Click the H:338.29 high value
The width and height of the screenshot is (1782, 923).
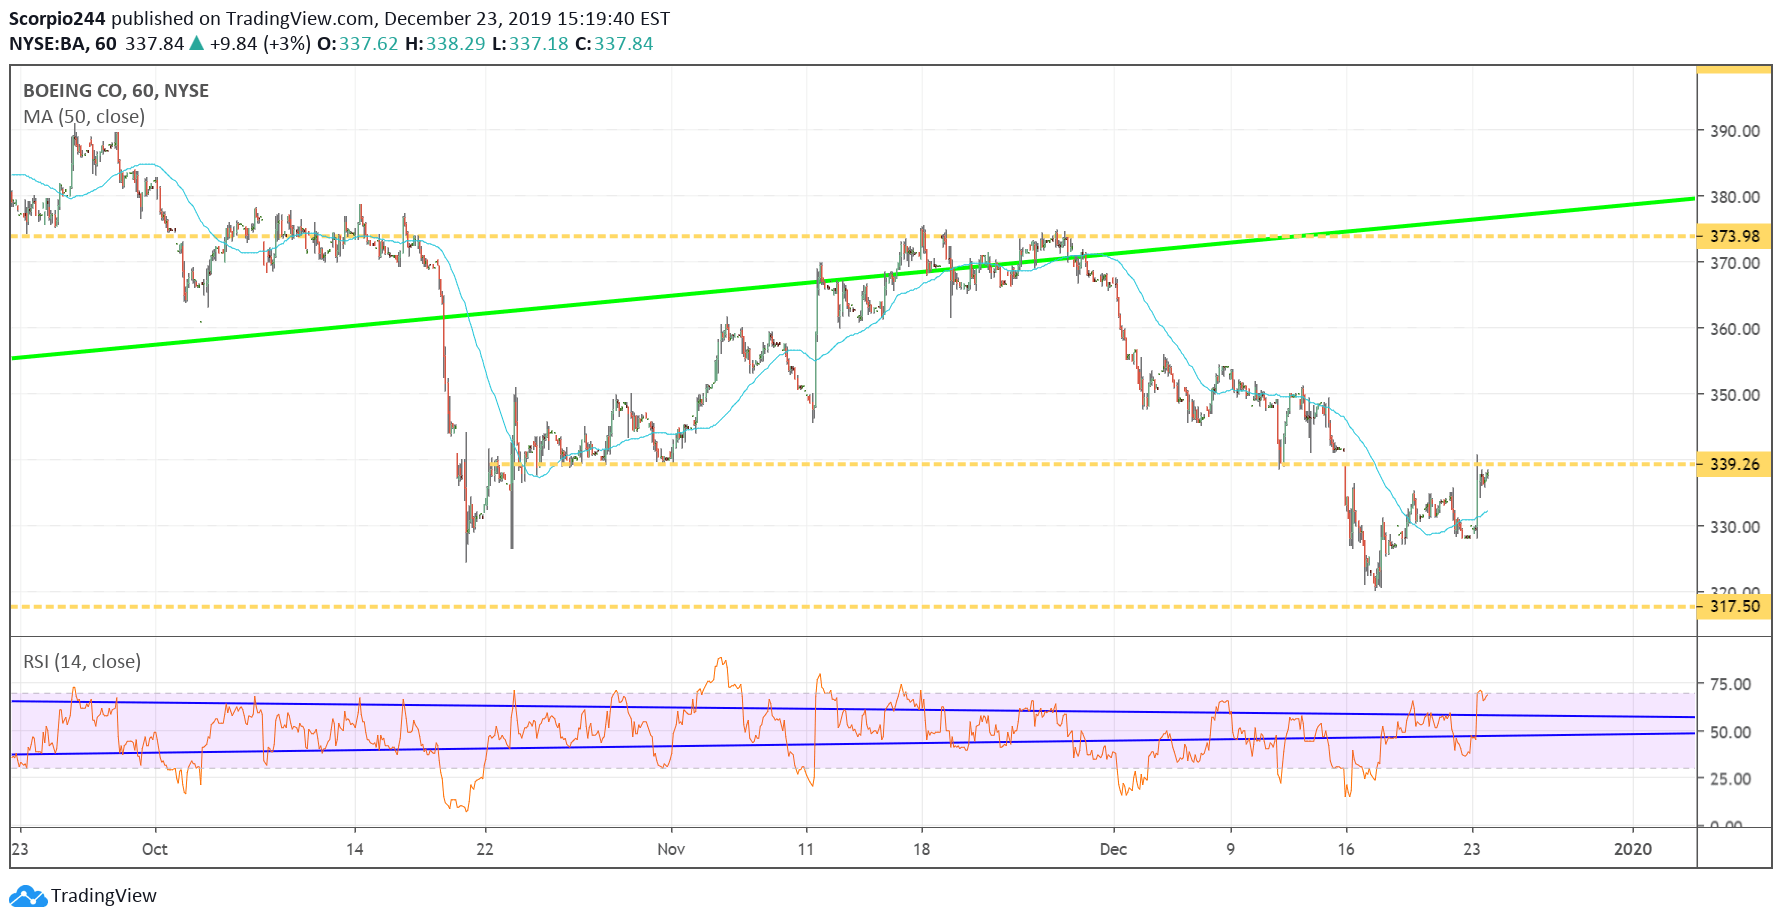click(x=445, y=44)
